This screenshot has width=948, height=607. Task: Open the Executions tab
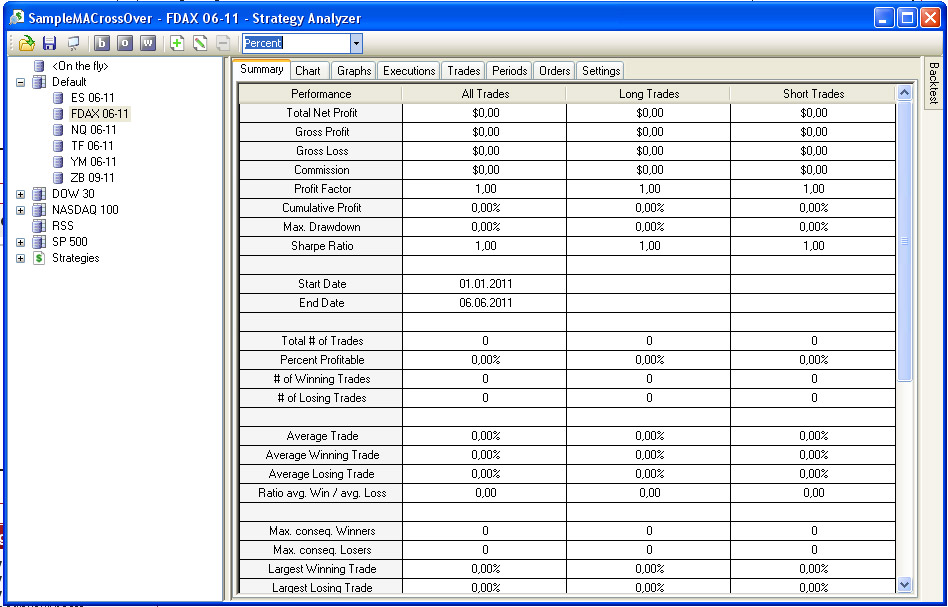click(x=409, y=71)
